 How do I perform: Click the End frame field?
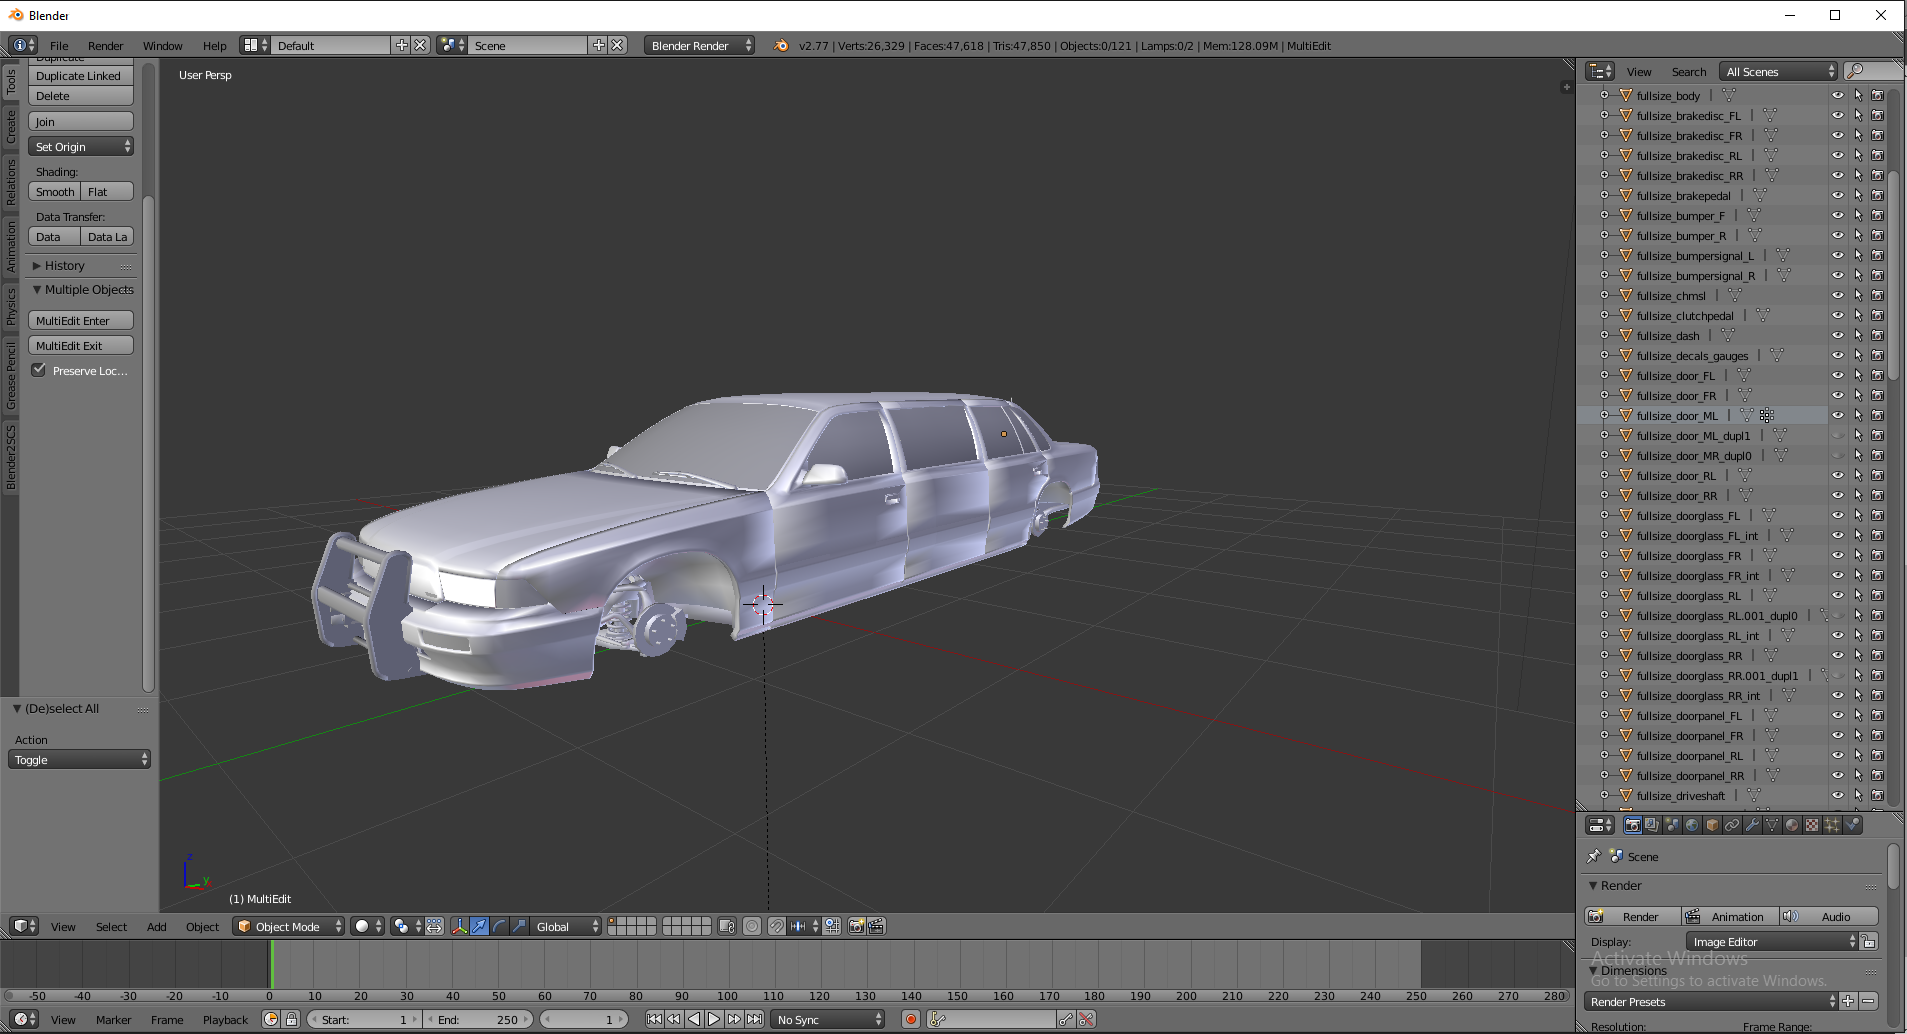[478, 1019]
